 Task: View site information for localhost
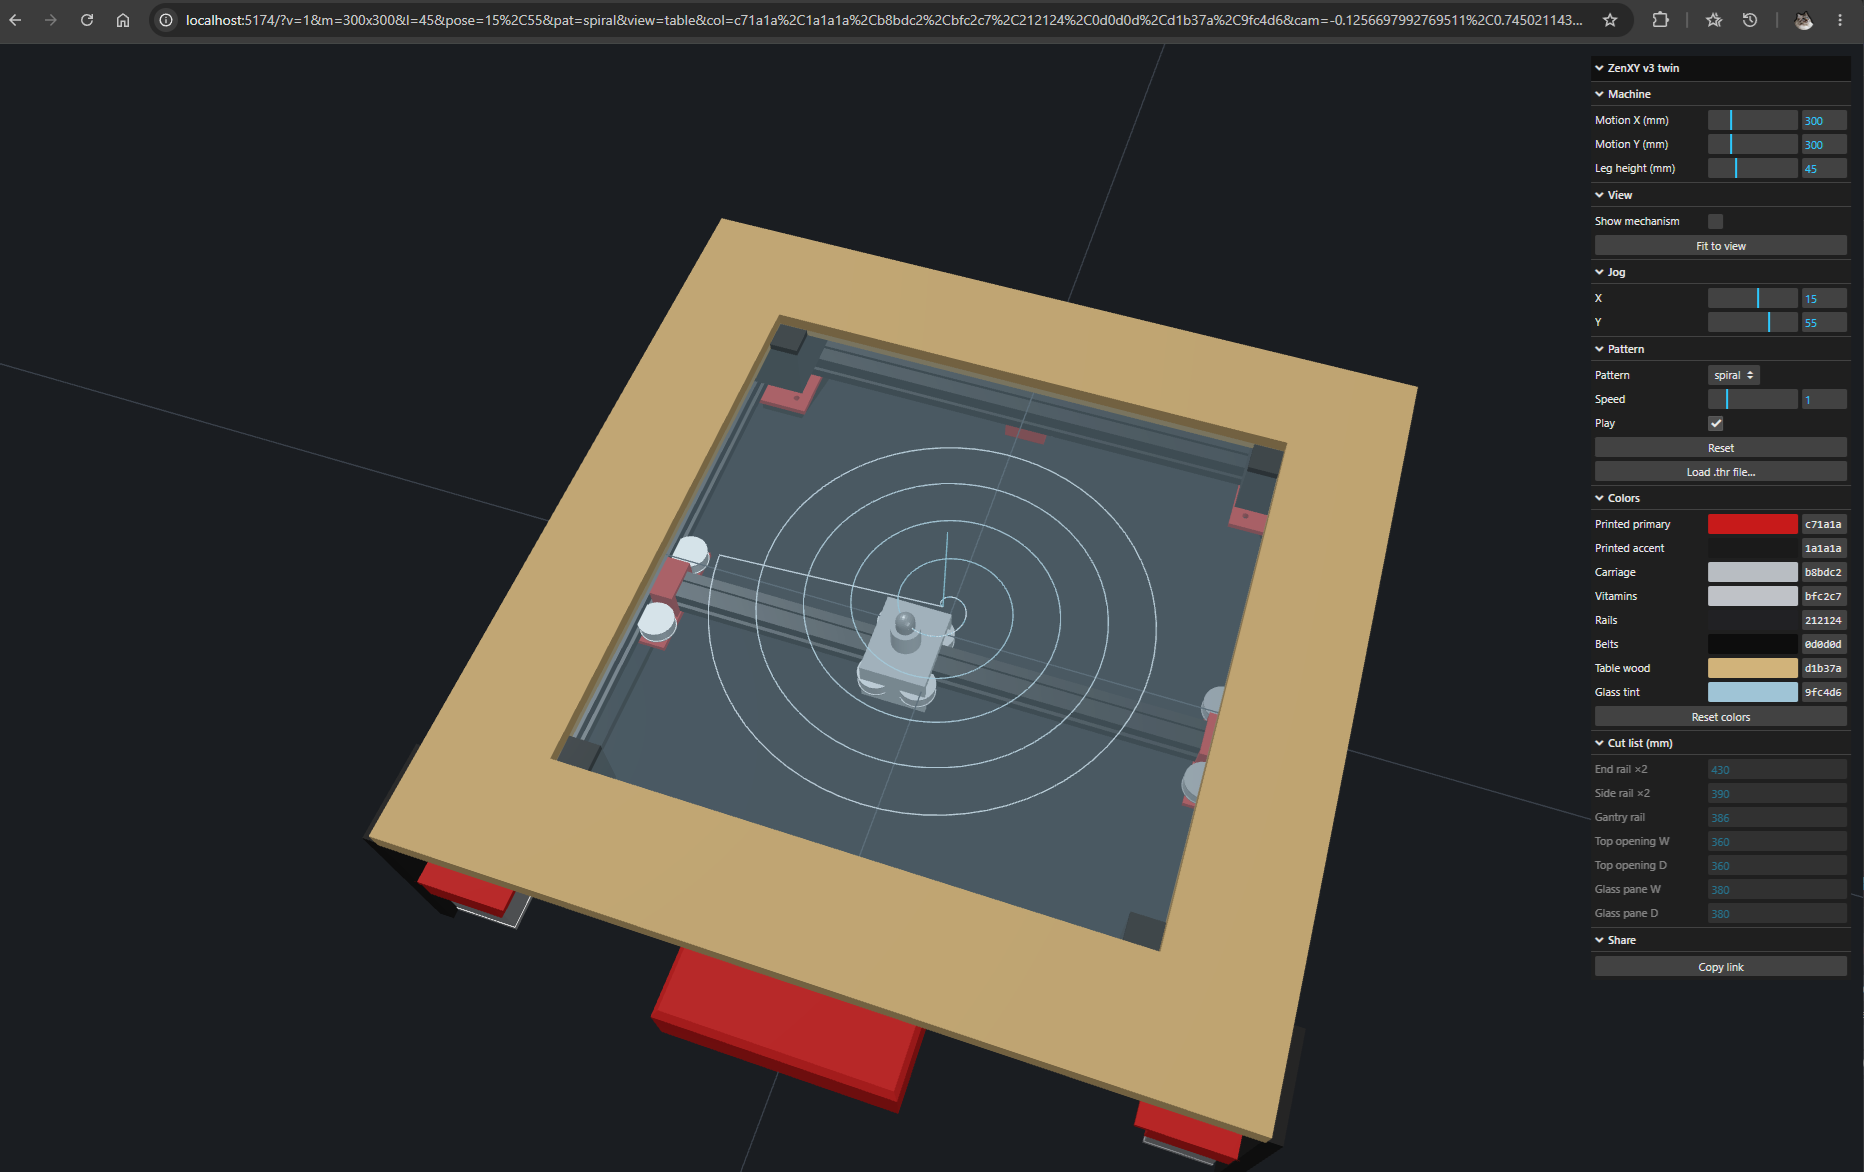166,20
